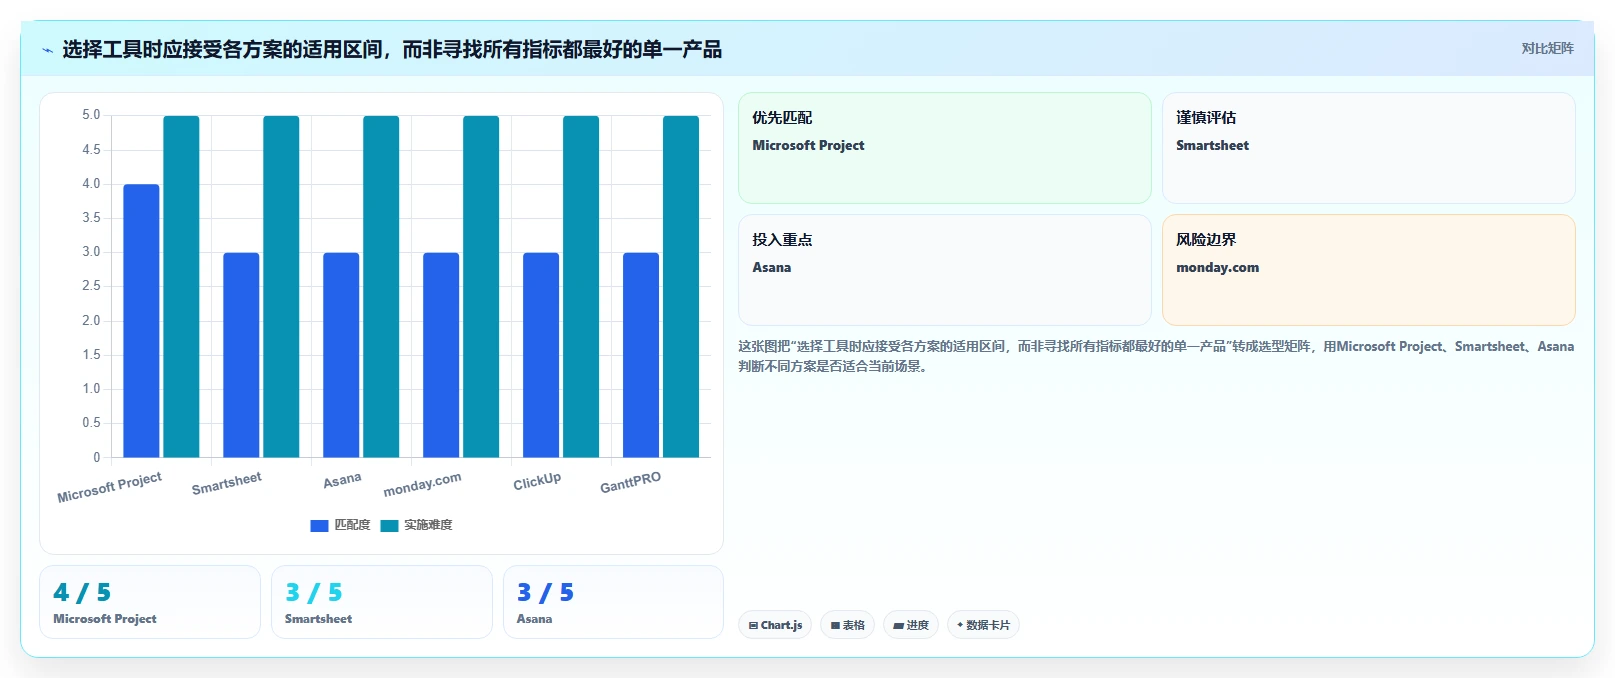1615x678 pixels.
Task: Click the Asana x-axis label
Action: pyautogui.click(x=342, y=480)
